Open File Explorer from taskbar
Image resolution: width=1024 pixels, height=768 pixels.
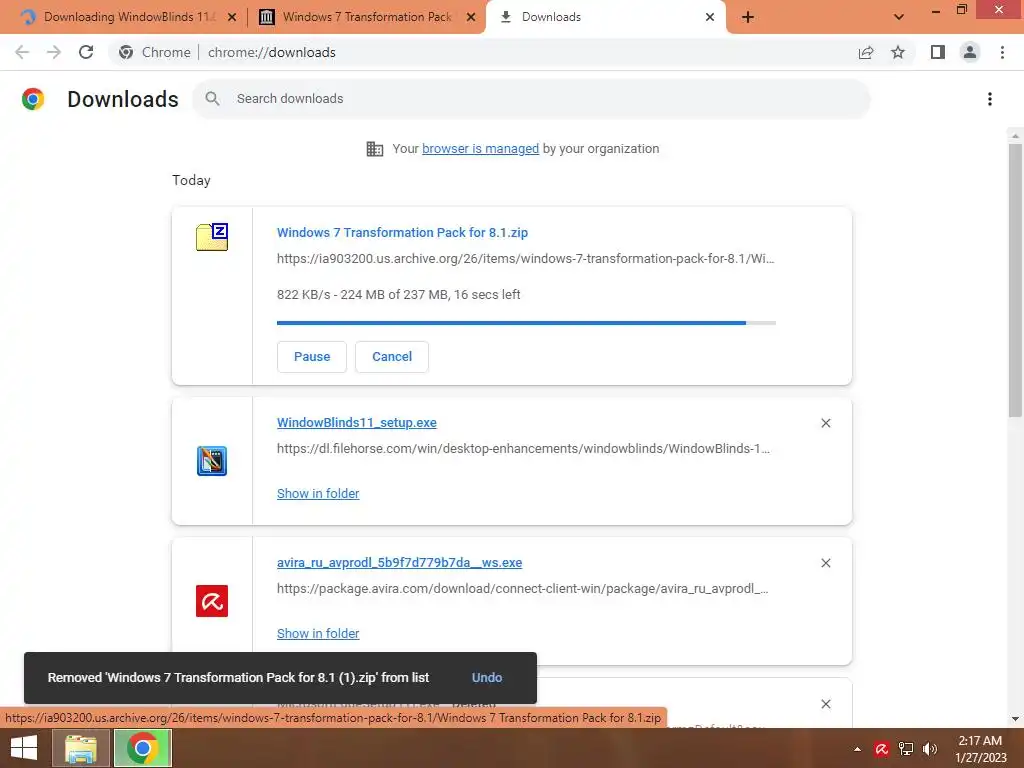pyautogui.click(x=80, y=748)
